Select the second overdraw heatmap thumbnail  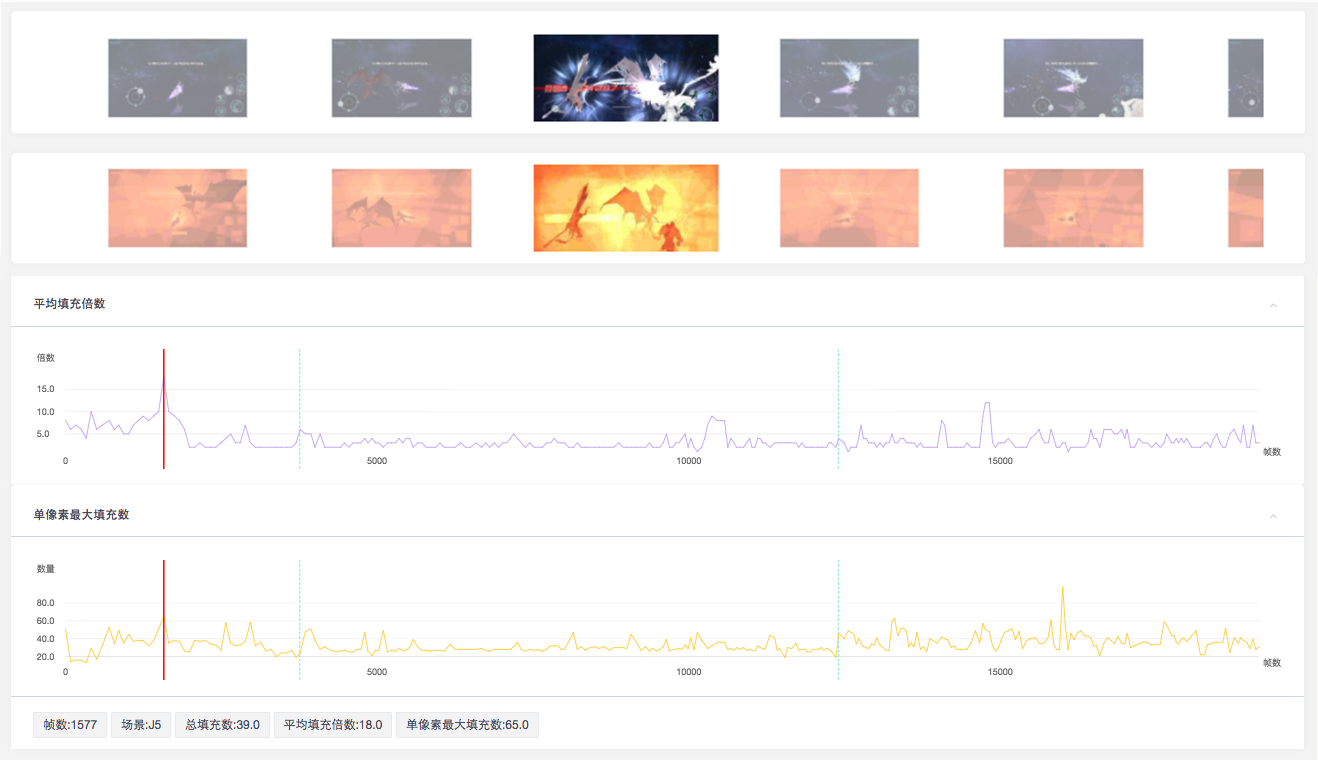click(401, 208)
